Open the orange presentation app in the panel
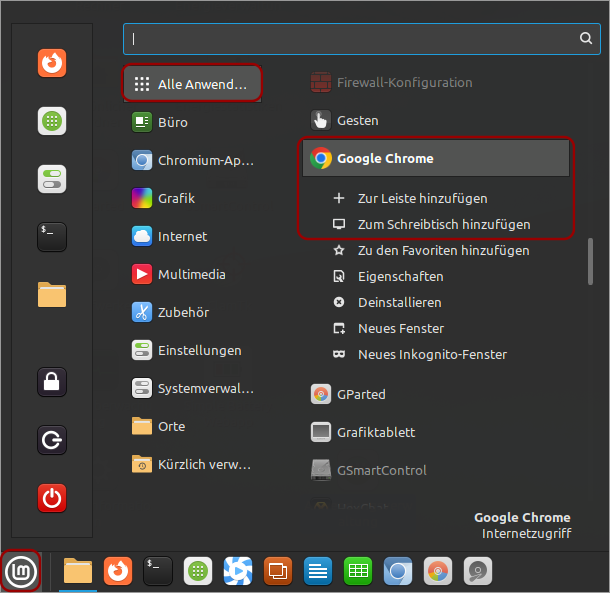The height and width of the screenshot is (593, 610). (x=278, y=571)
